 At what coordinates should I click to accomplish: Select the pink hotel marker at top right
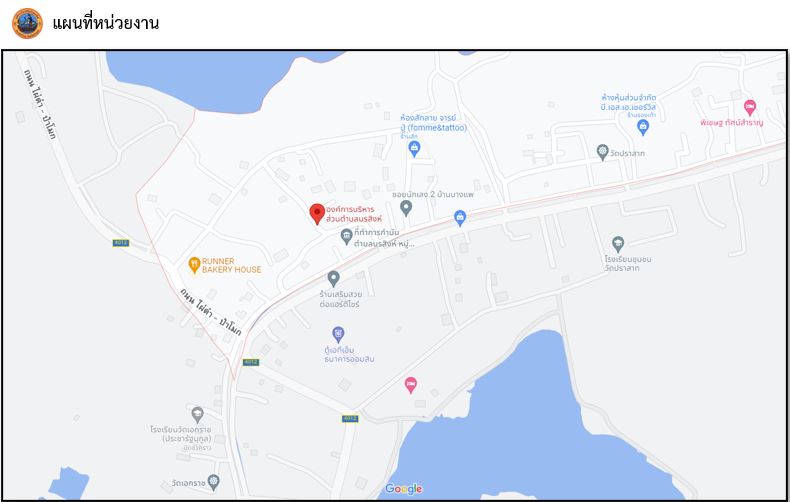[x=750, y=107]
